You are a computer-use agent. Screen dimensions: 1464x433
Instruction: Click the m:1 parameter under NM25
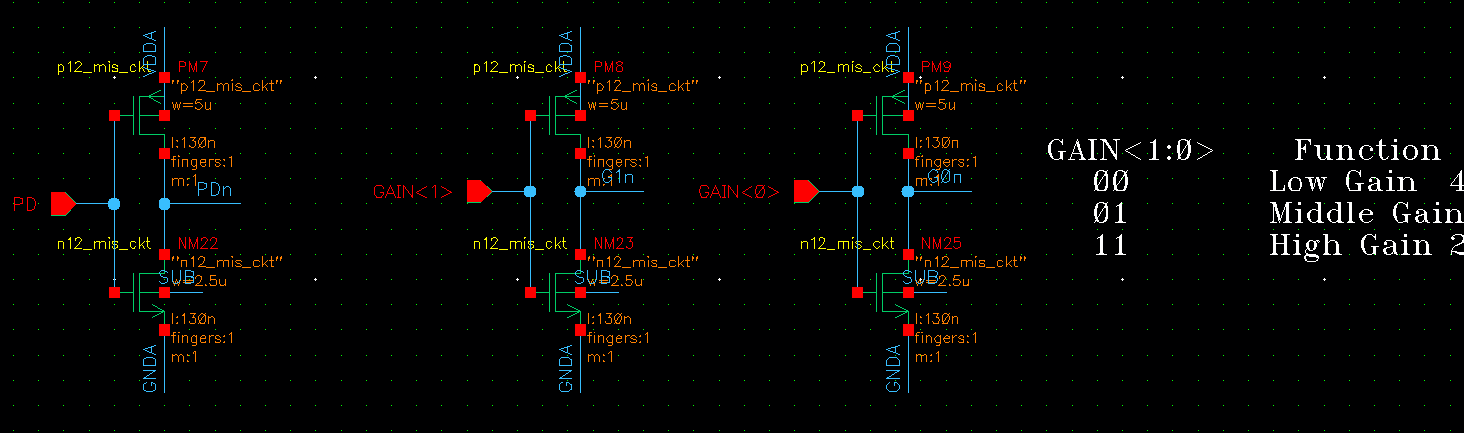929,357
